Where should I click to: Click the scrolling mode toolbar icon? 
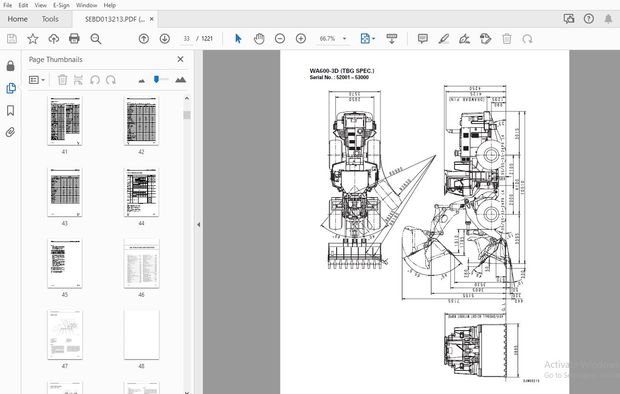pyautogui.click(x=391, y=39)
